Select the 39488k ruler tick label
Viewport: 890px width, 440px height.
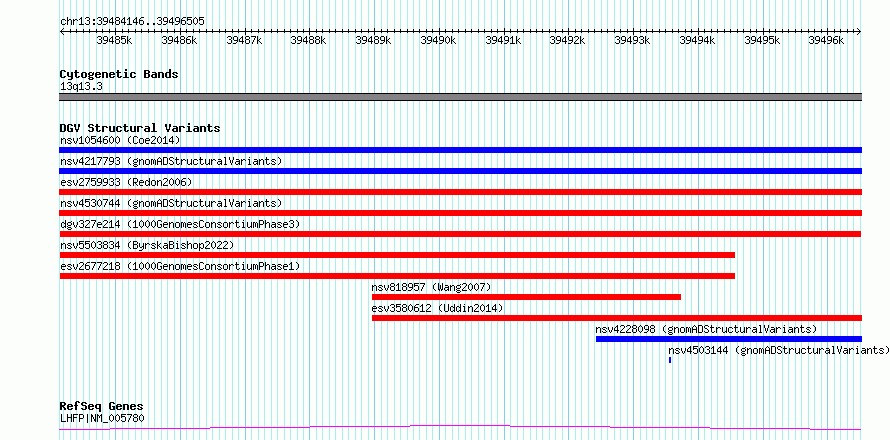(308, 40)
